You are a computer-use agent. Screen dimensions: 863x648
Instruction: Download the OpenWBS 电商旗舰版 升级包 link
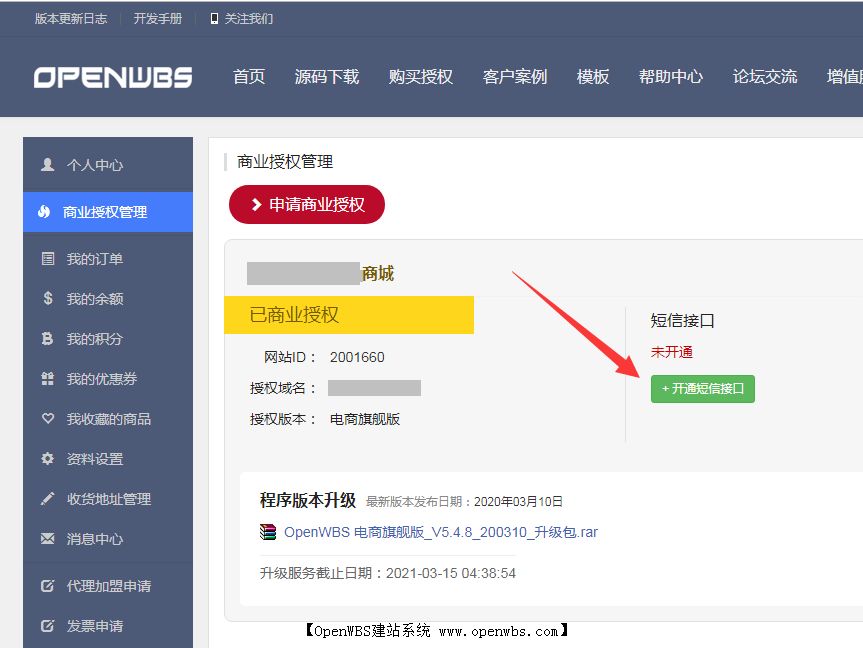[438, 532]
